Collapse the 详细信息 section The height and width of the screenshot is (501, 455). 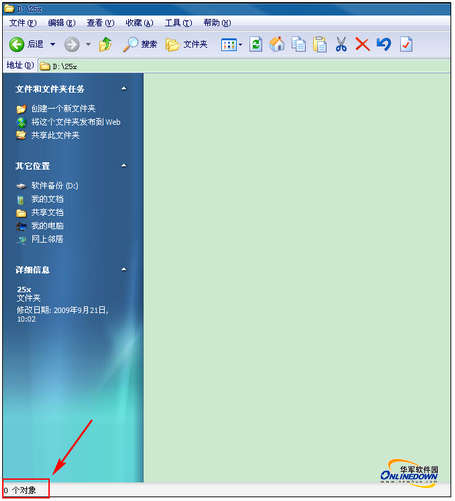tap(124, 269)
